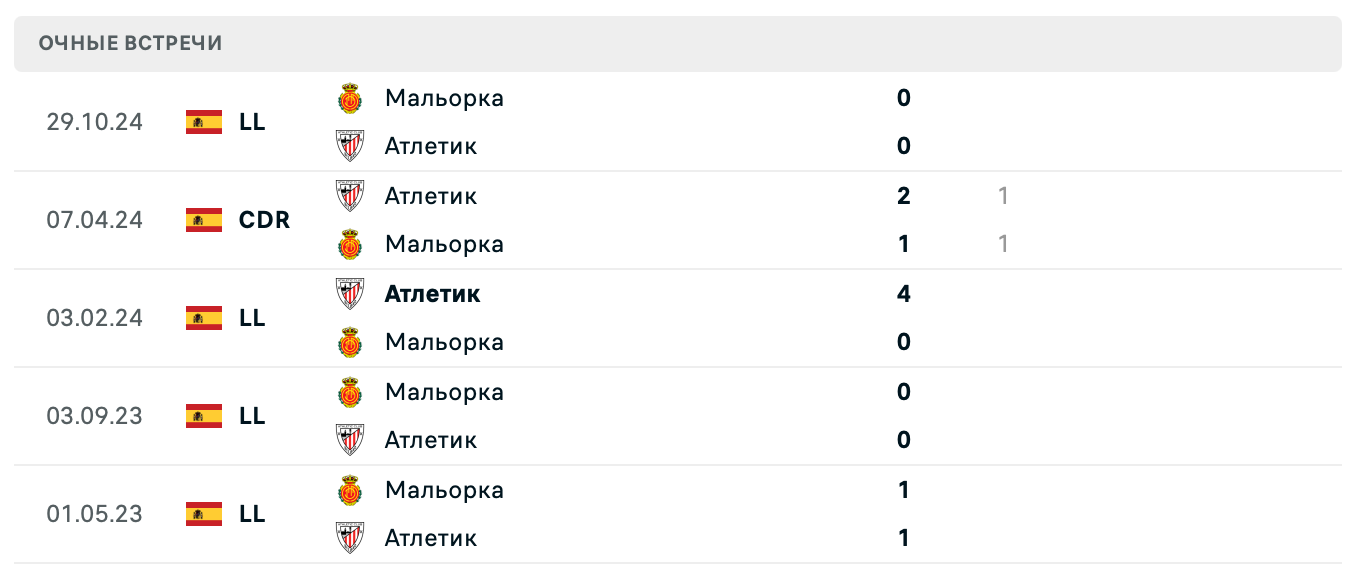The height and width of the screenshot is (582, 1358).
Task: Click Spain flag in 29.10.24 row
Action: (204, 122)
